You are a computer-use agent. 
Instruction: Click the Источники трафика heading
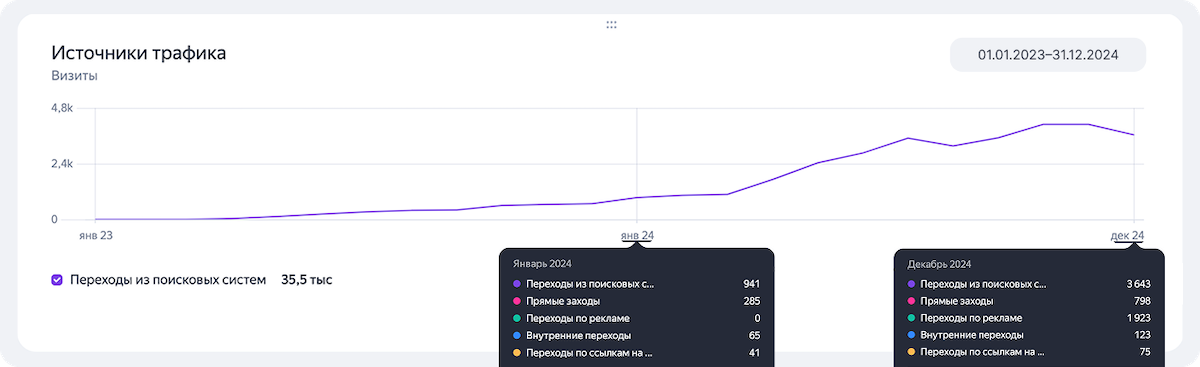[x=139, y=53]
